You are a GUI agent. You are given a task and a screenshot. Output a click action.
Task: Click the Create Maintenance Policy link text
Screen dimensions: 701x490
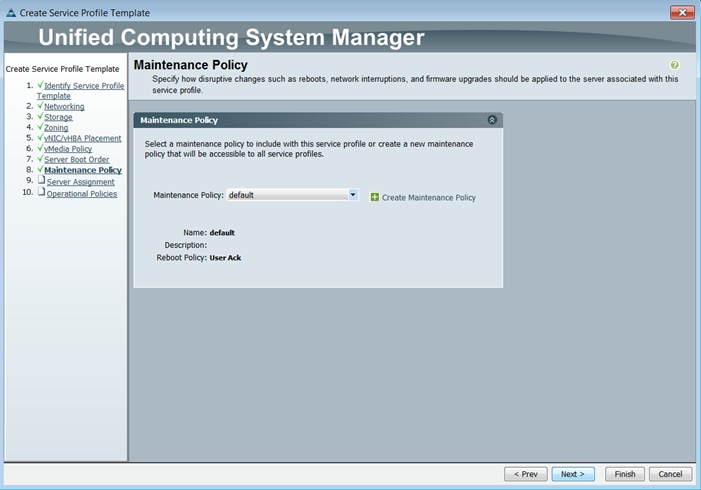click(428, 198)
